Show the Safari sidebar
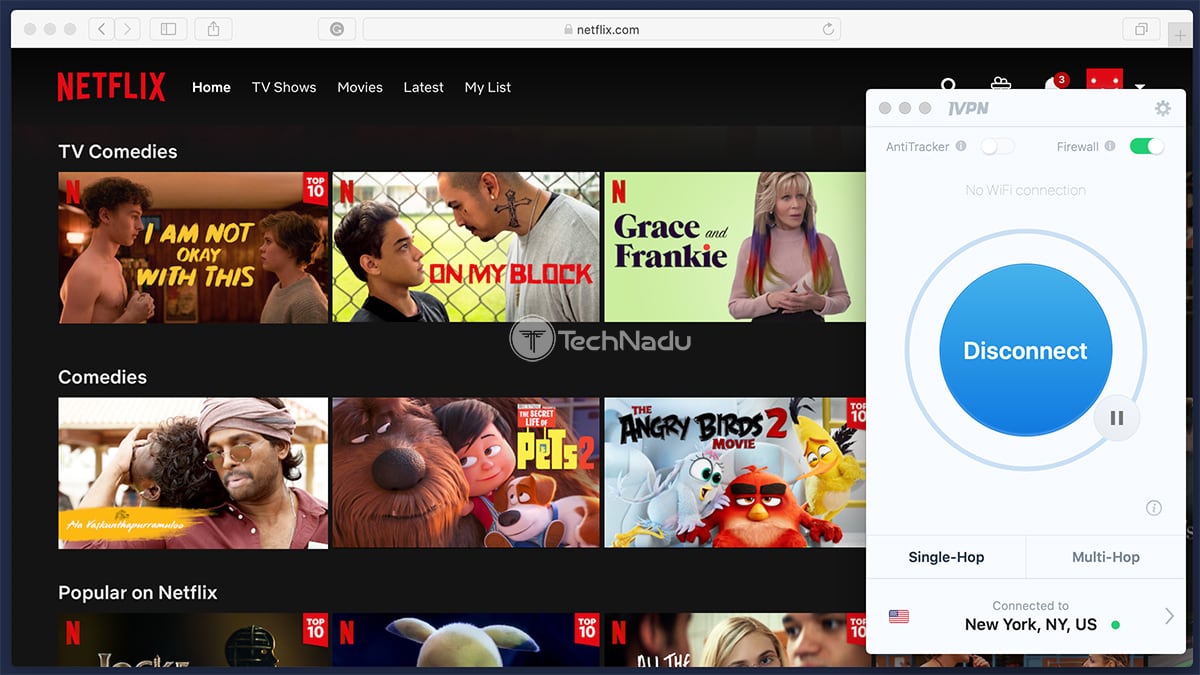 (x=168, y=29)
